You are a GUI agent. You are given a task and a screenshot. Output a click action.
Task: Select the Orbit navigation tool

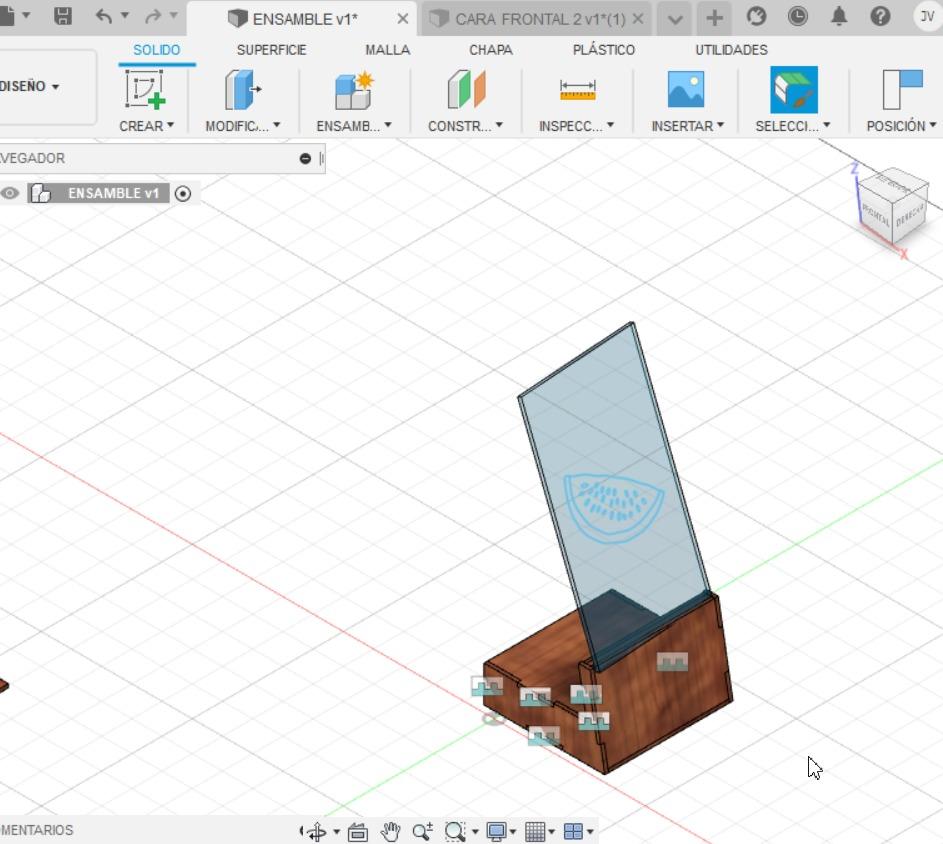315,832
